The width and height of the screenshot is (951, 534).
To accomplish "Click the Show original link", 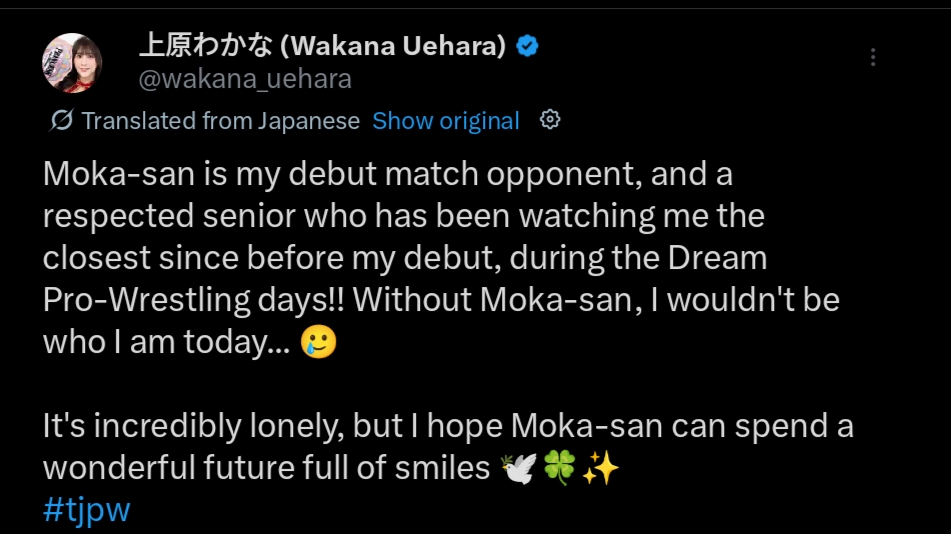I will coord(446,121).
